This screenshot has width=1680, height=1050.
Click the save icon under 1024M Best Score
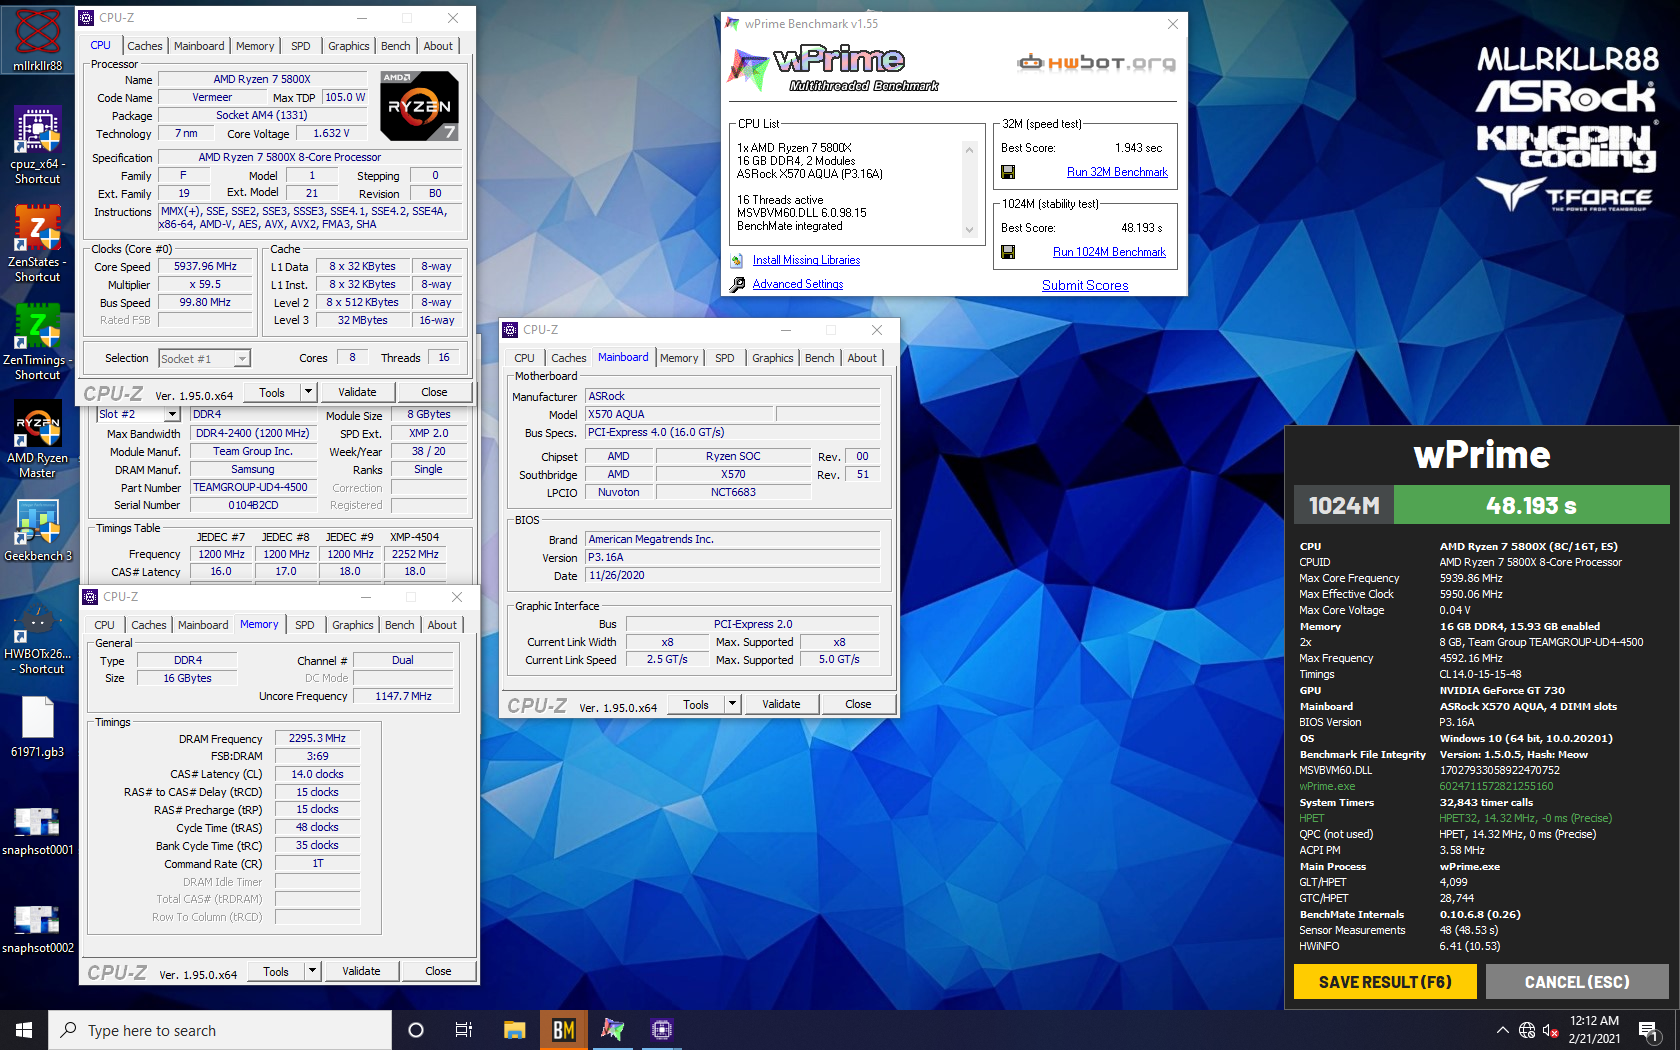[x=1008, y=252]
